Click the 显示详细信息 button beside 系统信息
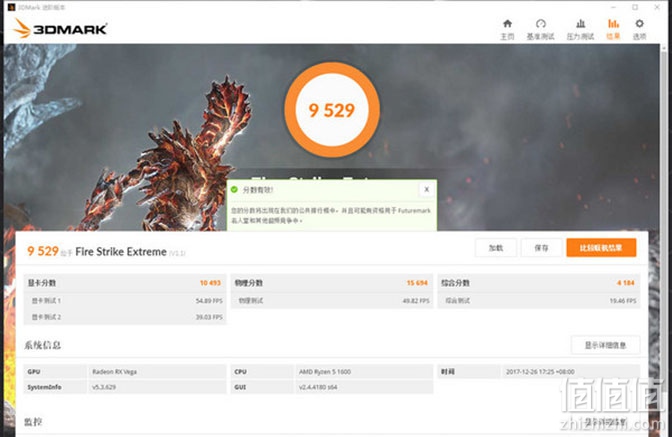Viewport: 672px width, 437px height. coord(606,345)
